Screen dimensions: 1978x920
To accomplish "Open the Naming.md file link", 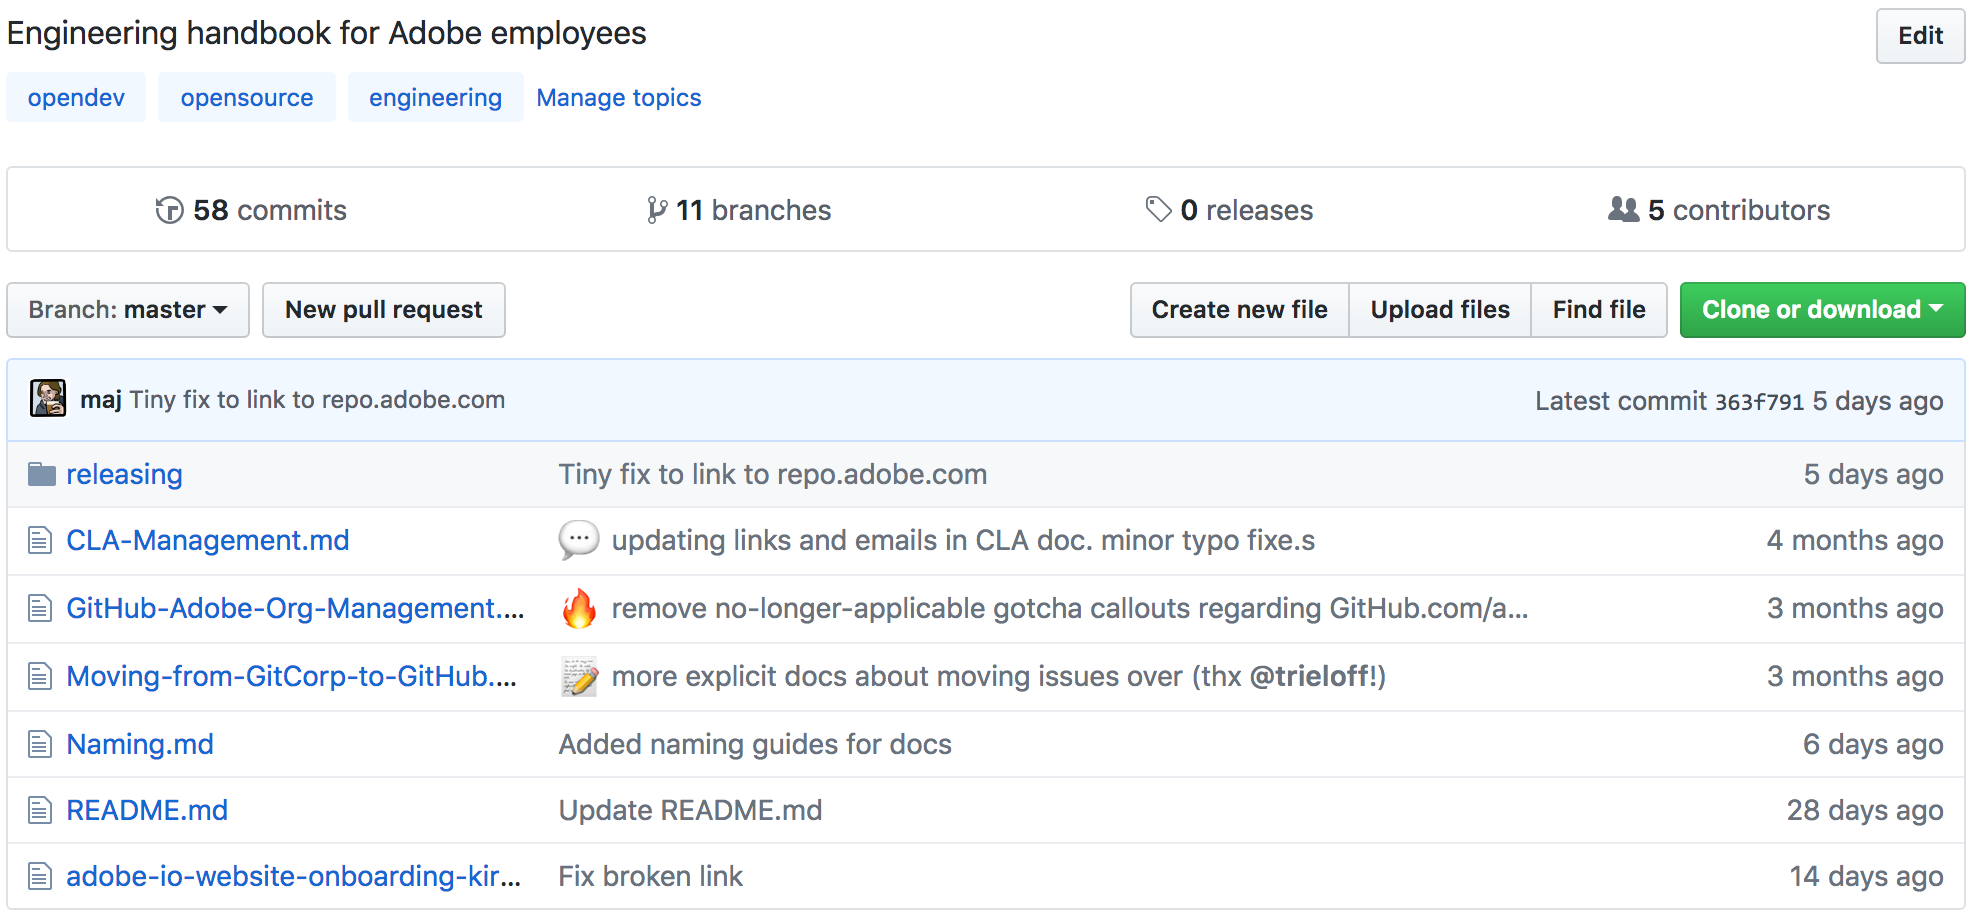I will pyautogui.click(x=140, y=744).
